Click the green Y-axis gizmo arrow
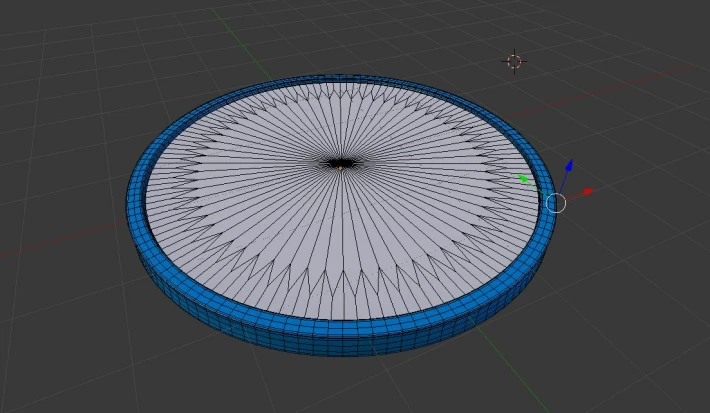Screen dimensions: 710x413 click(523, 179)
